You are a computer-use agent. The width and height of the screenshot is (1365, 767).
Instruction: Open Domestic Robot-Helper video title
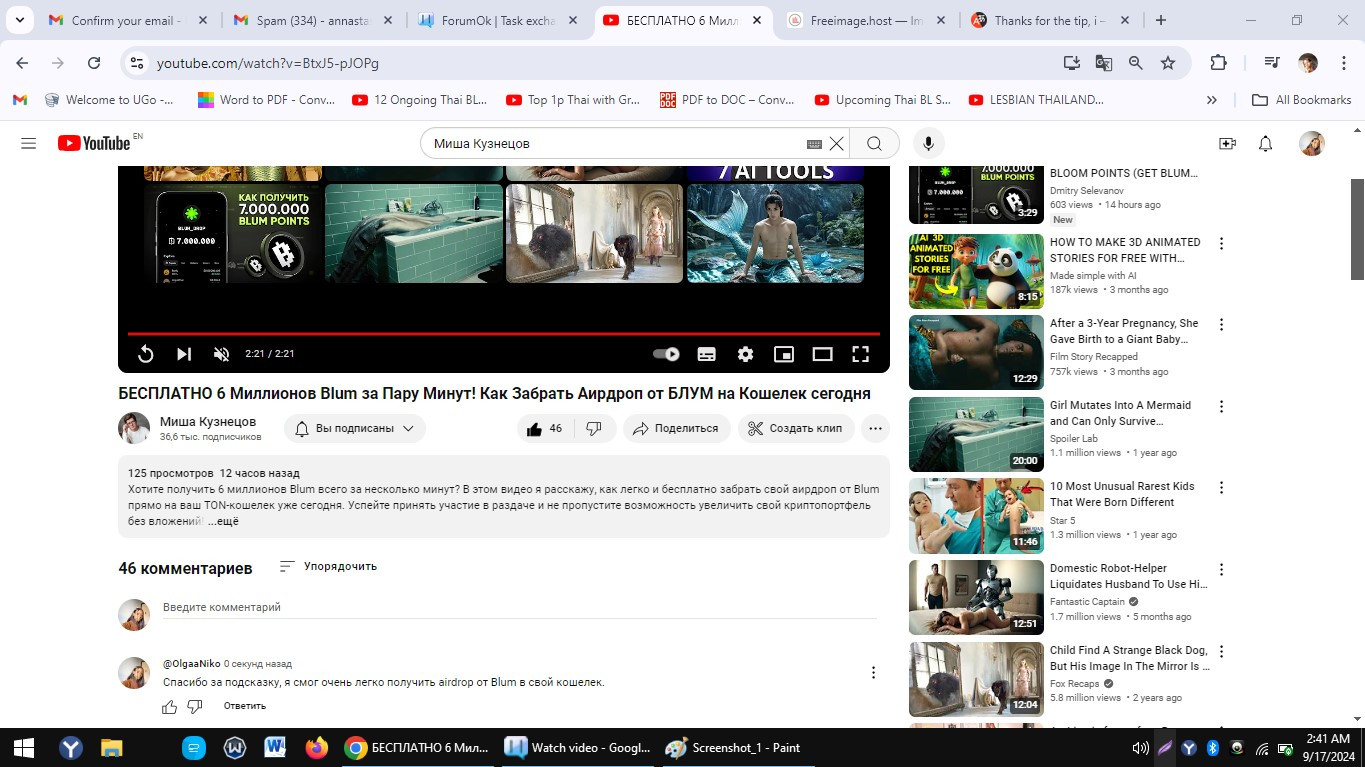point(1128,576)
